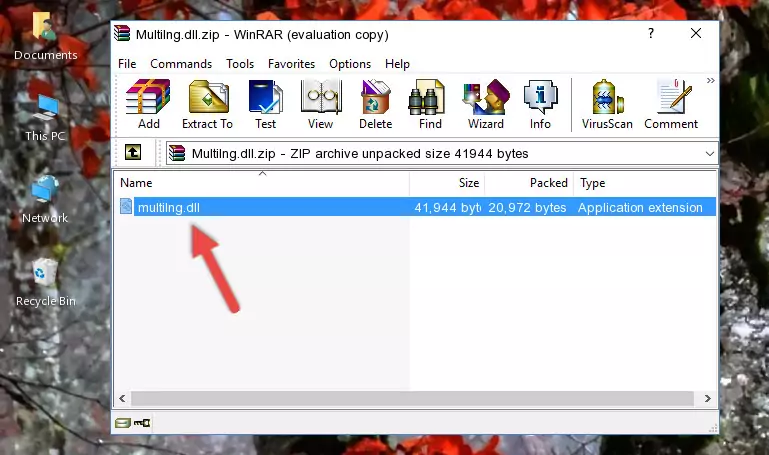Click the question mark help button
This screenshot has height=455, width=769.
651,33
